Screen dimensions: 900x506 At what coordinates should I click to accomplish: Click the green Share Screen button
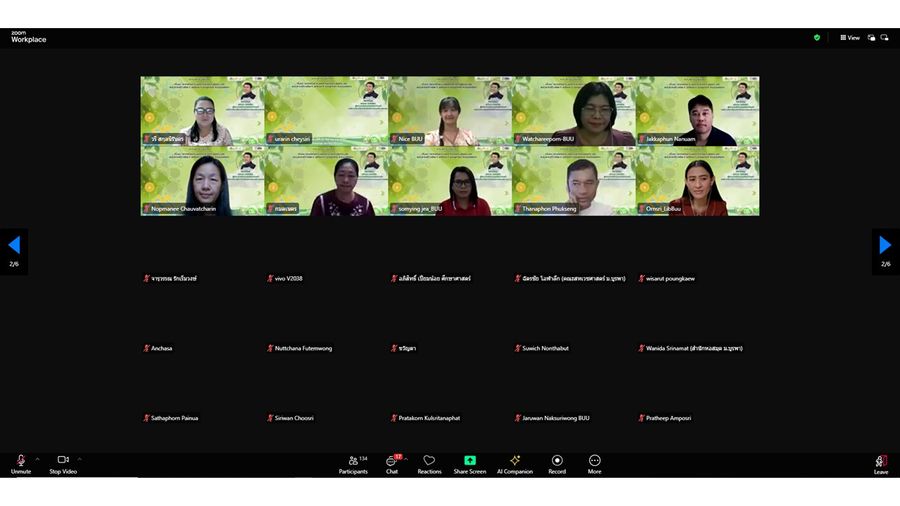click(x=469, y=462)
